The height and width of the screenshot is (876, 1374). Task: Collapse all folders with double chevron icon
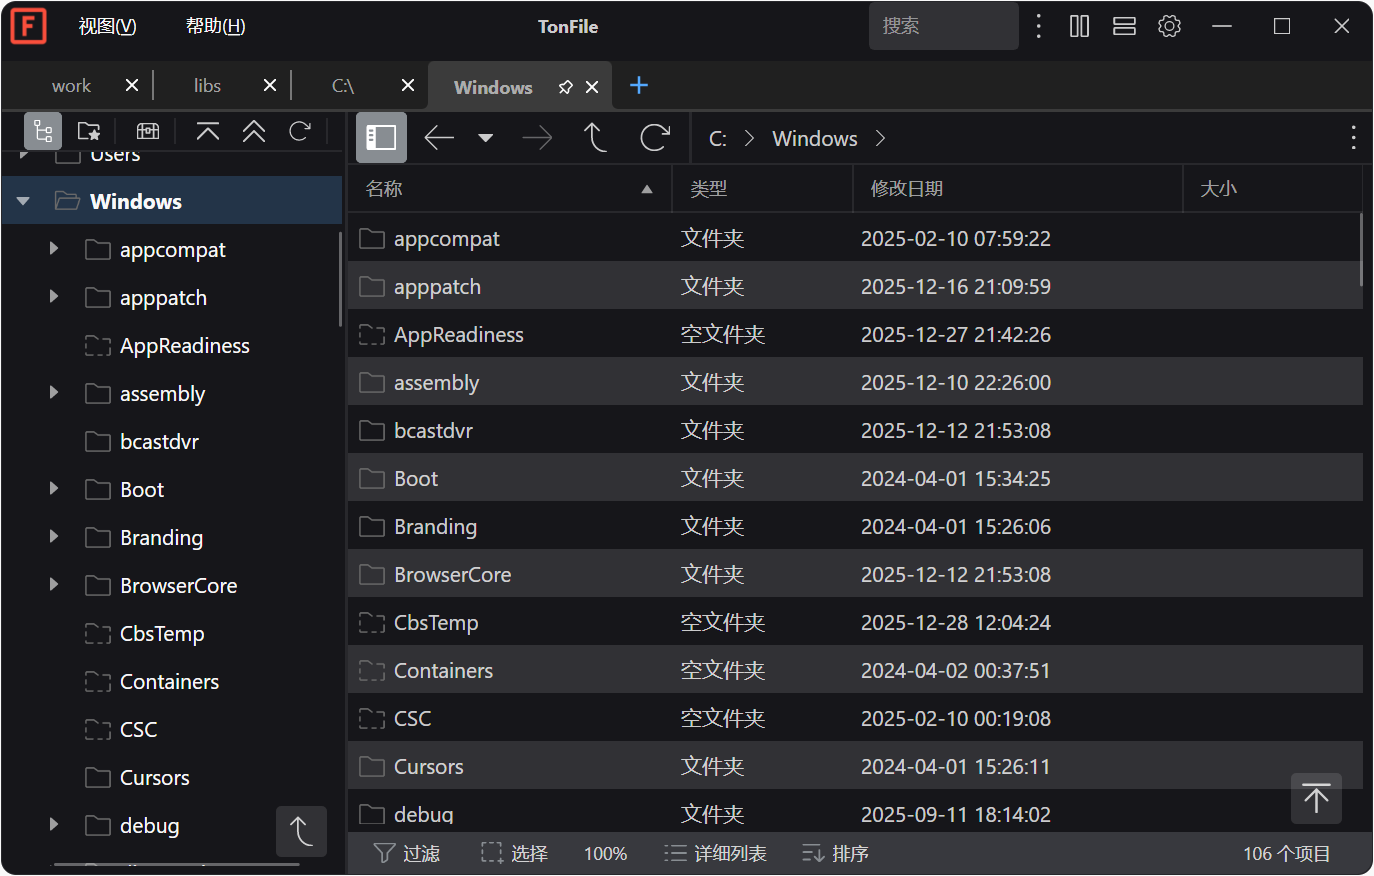click(253, 131)
